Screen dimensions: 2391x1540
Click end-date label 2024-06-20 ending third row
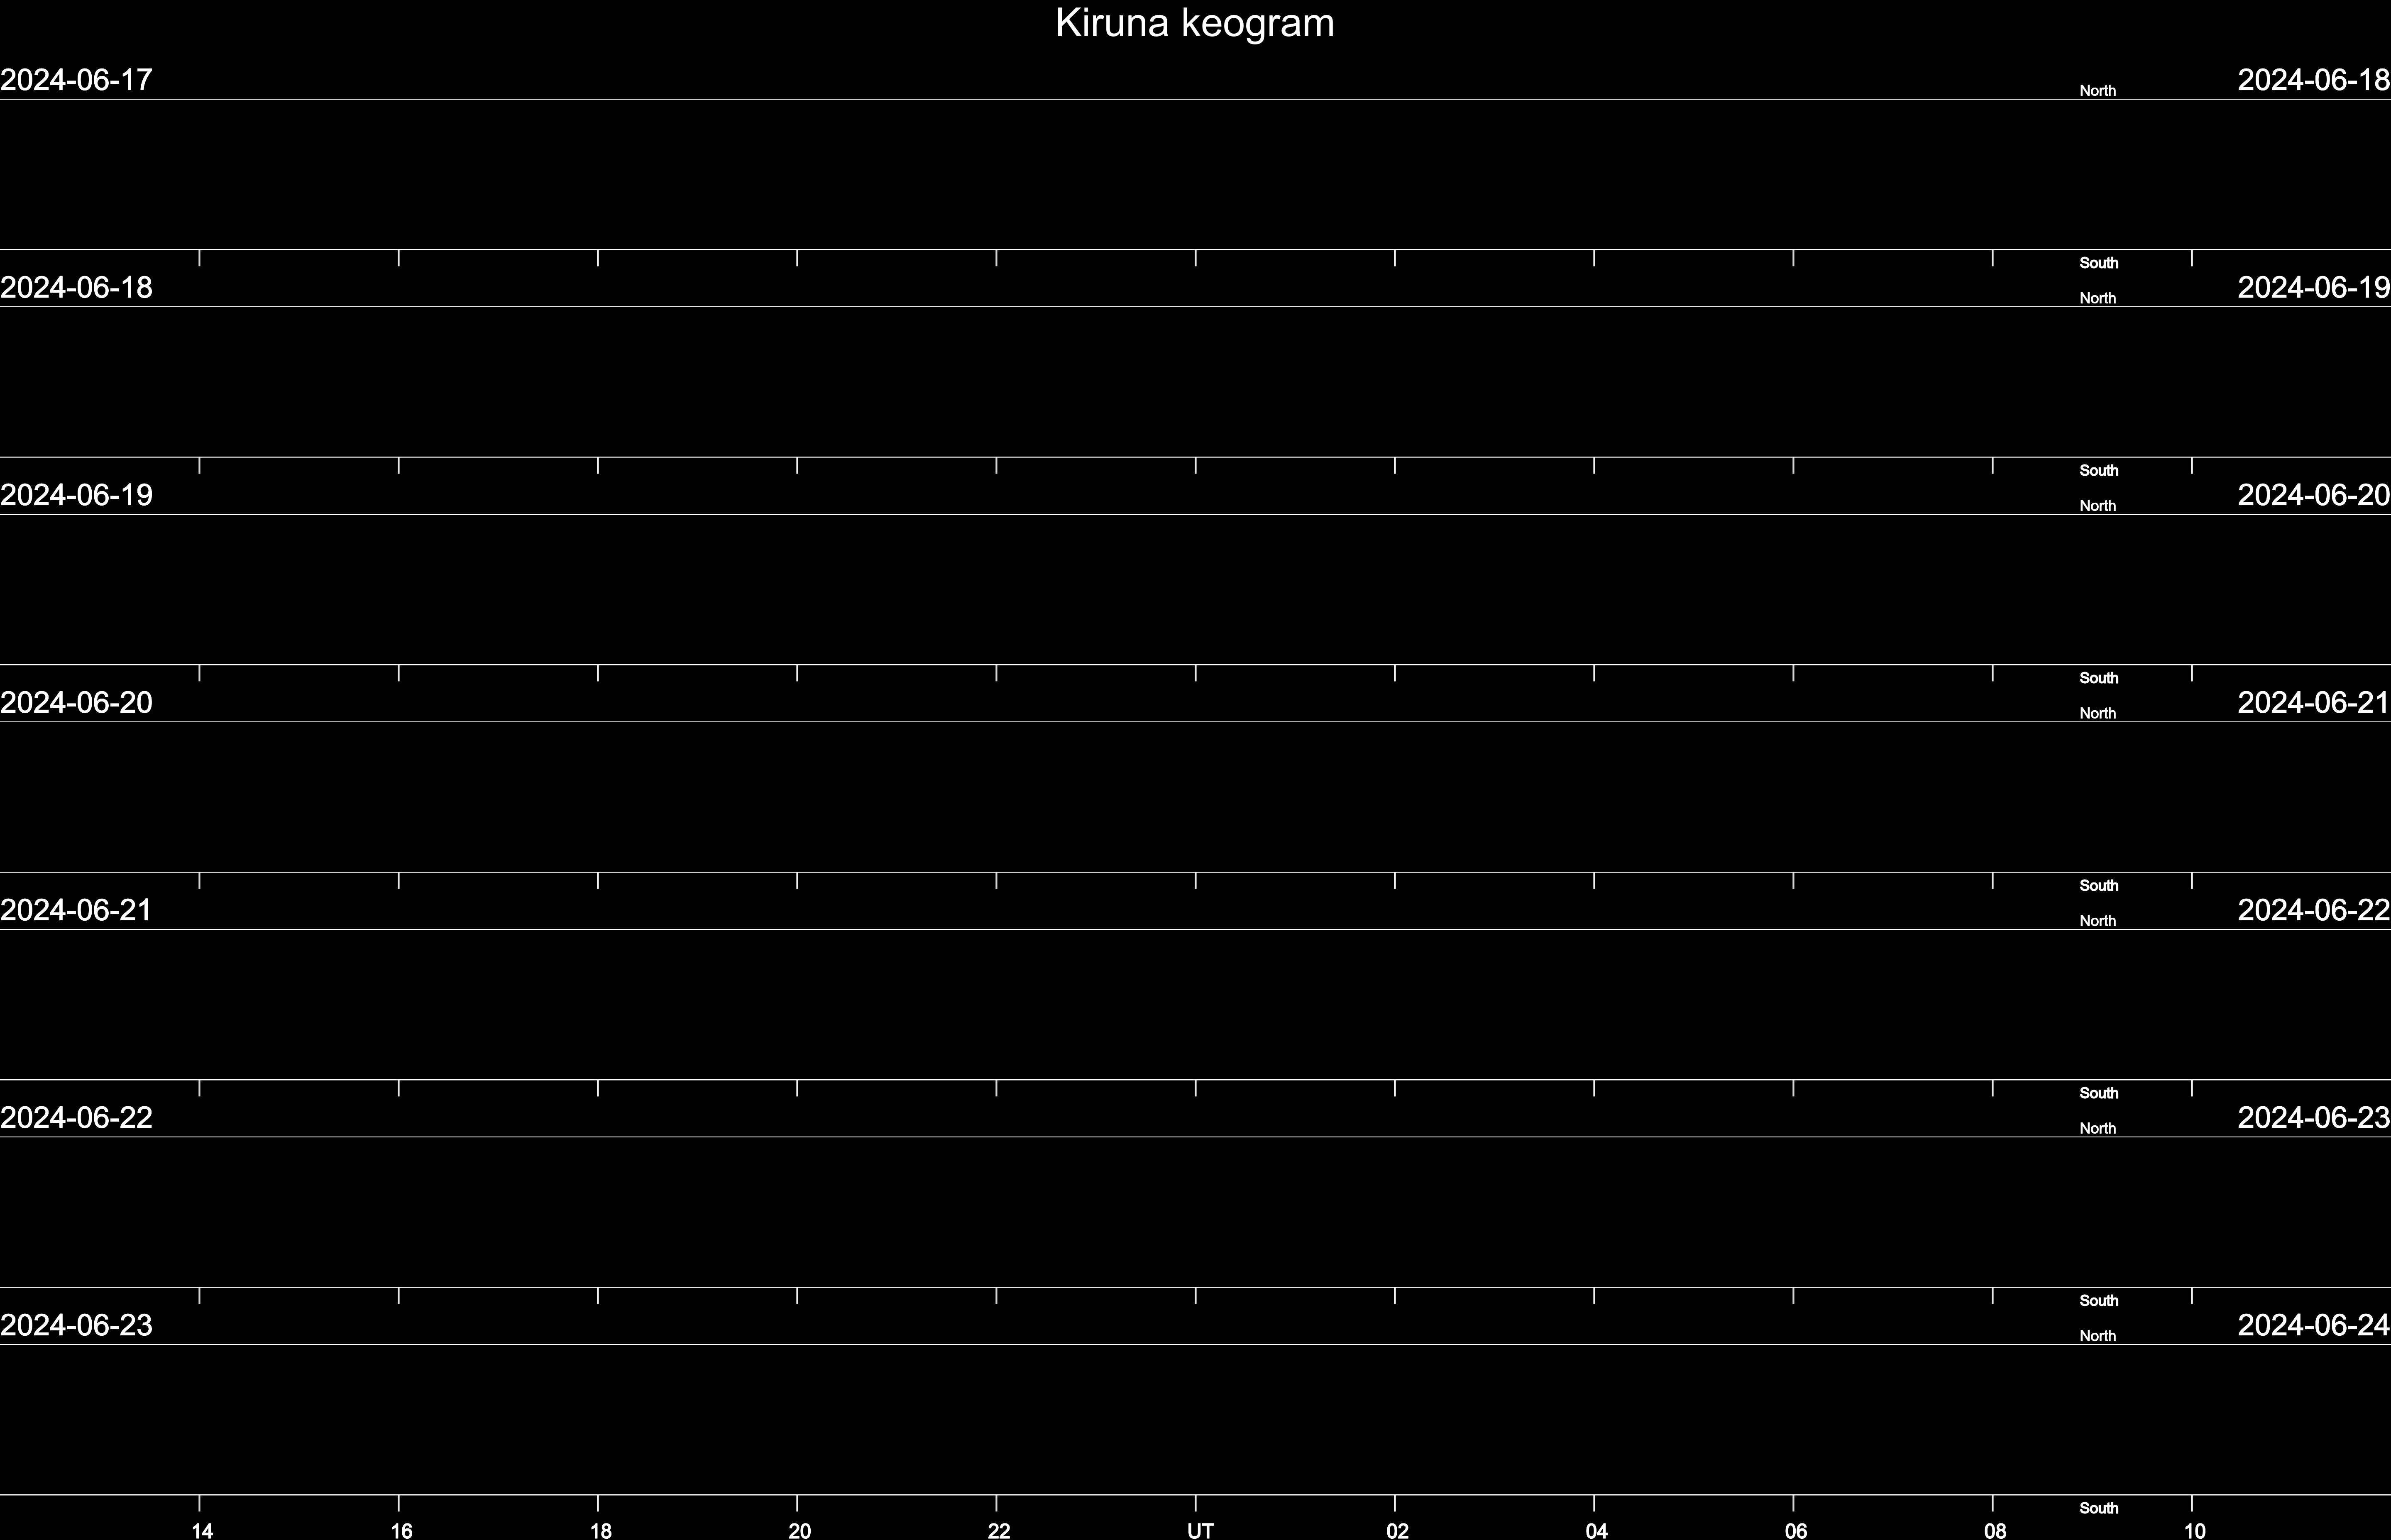pos(2314,495)
